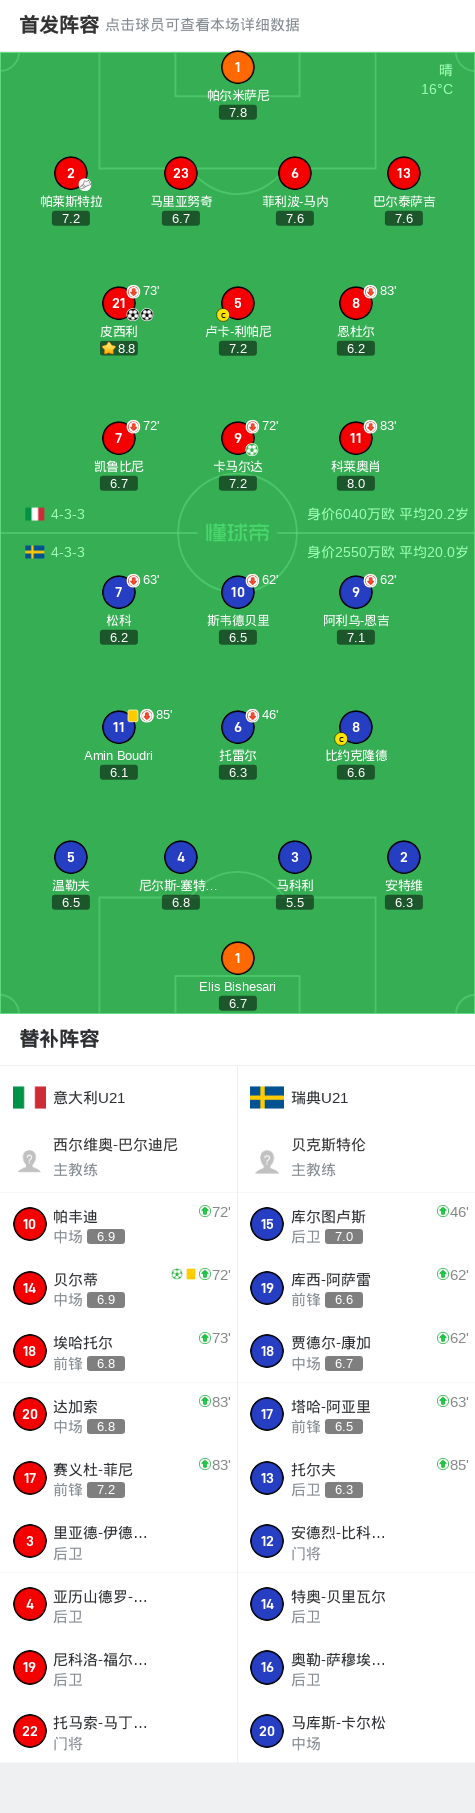Viewport: 475px width, 1813px height.
Task: Click 菲利波-马内 rating 7.6 label
Action: (295, 218)
